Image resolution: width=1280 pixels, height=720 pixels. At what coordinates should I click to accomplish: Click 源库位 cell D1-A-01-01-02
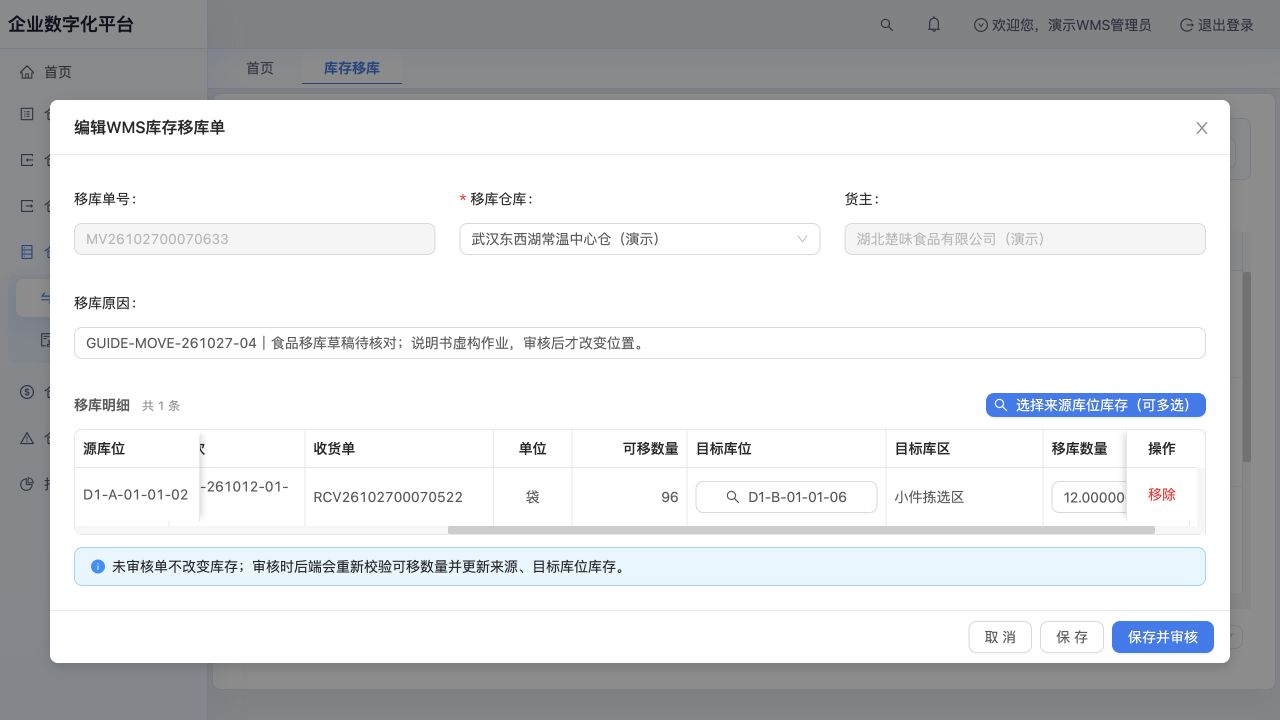coord(136,495)
